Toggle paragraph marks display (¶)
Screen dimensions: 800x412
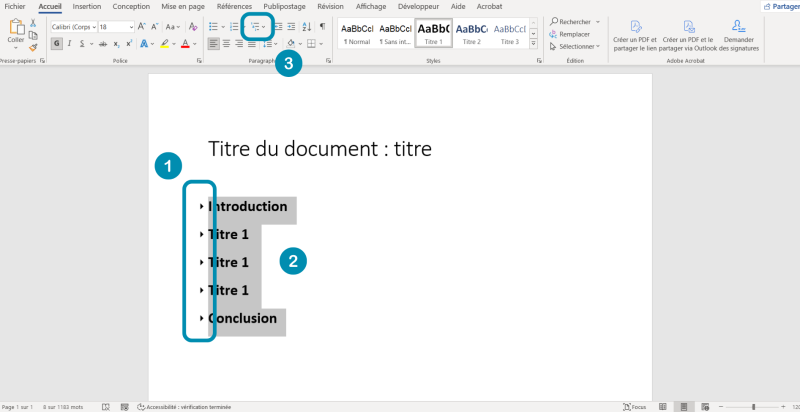pyautogui.click(x=322, y=26)
